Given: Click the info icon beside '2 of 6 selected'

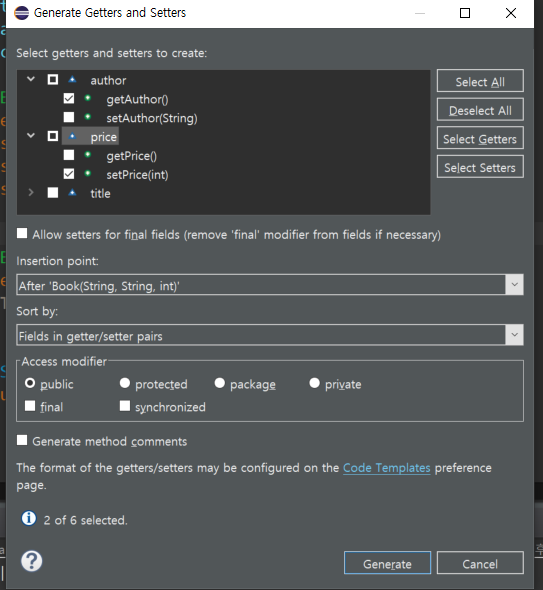Looking at the screenshot, I should [29, 518].
